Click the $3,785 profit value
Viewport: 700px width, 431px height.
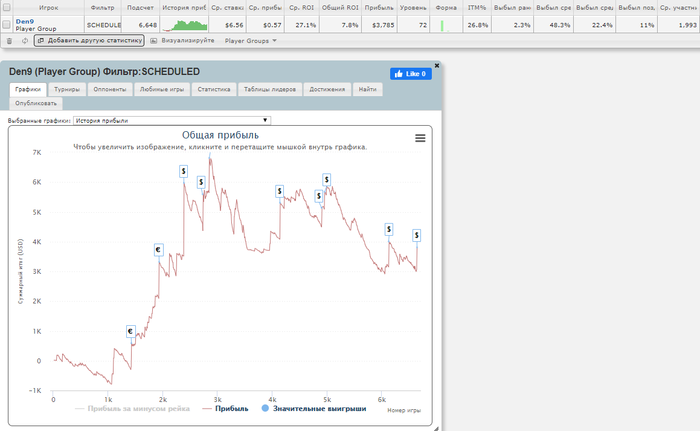point(383,25)
